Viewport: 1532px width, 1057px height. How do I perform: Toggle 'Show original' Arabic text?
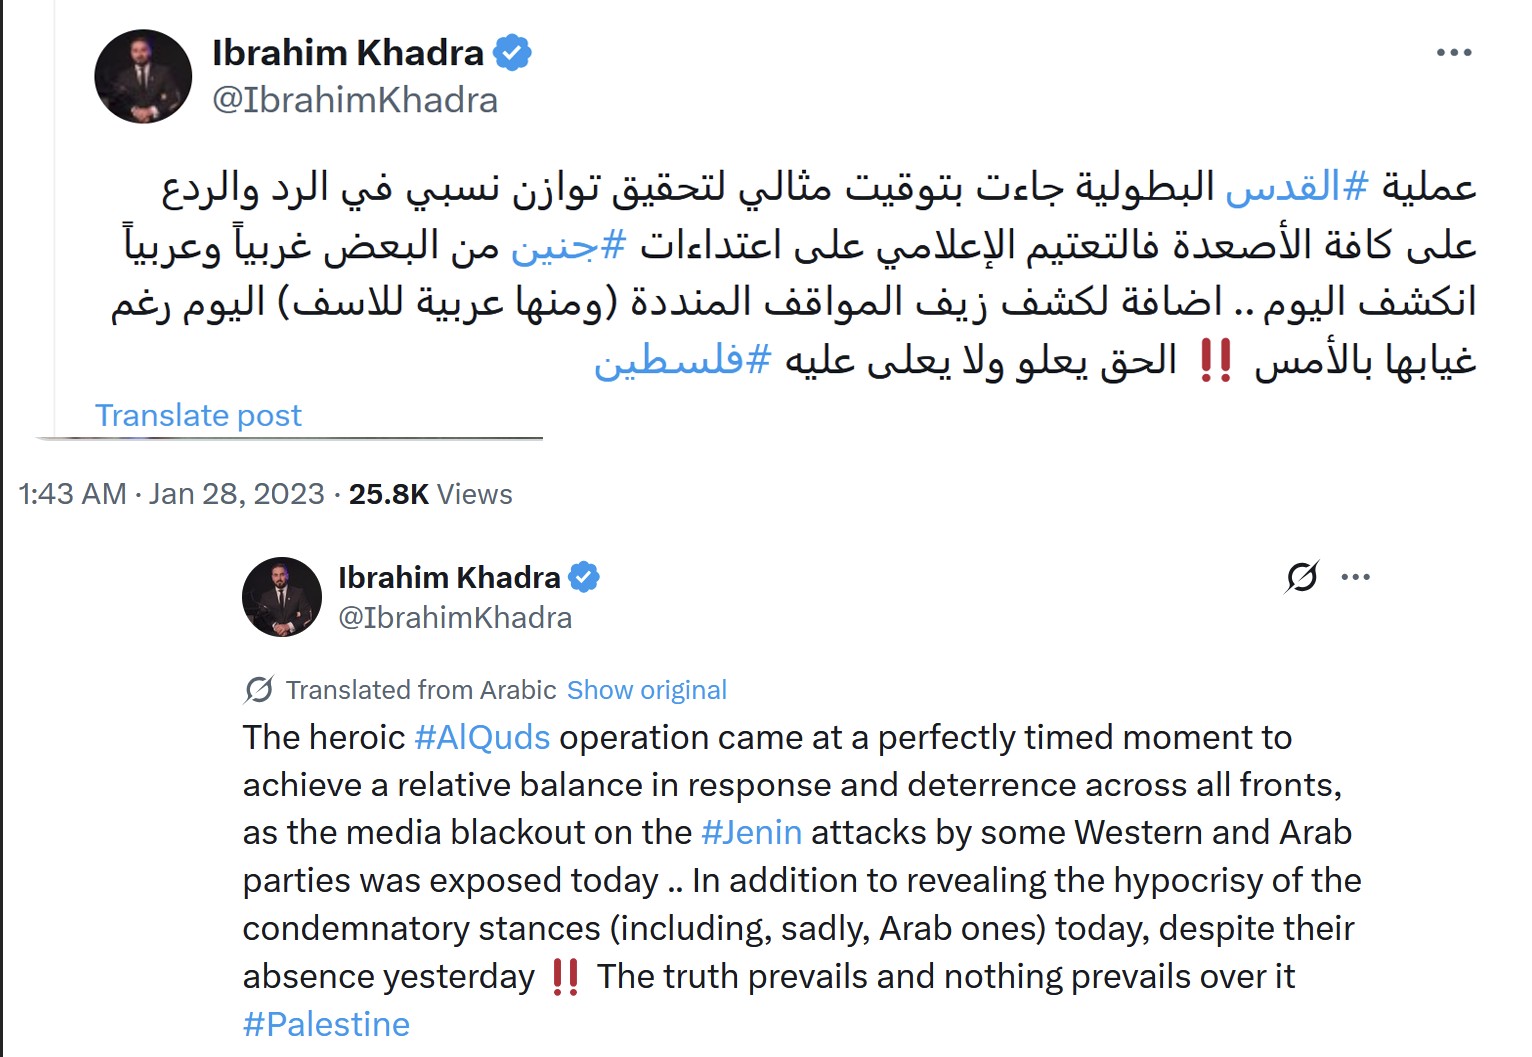[646, 690]
